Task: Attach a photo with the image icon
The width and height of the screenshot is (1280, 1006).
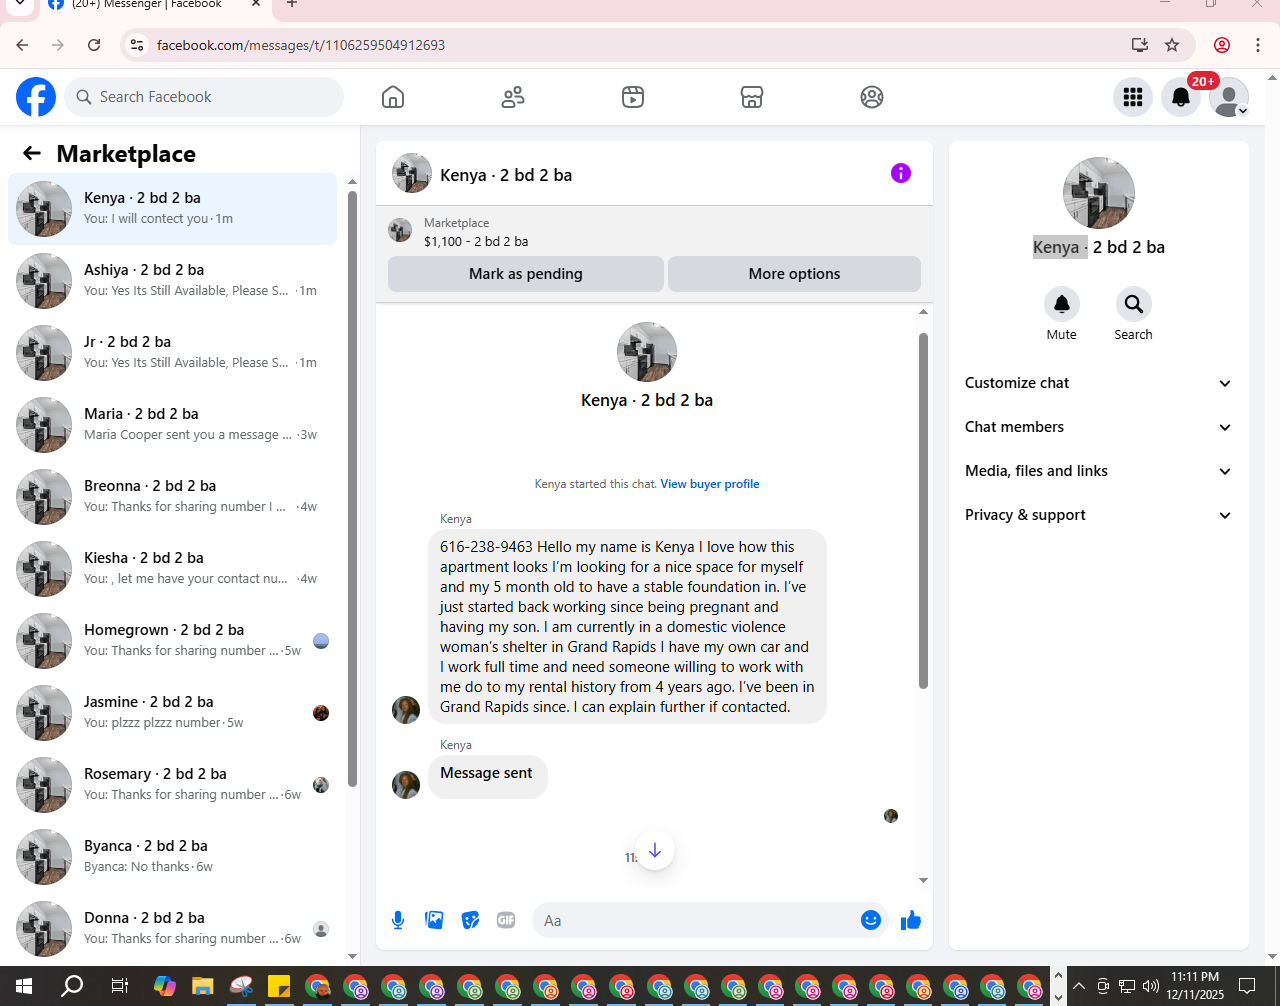Action: point(434,920)
